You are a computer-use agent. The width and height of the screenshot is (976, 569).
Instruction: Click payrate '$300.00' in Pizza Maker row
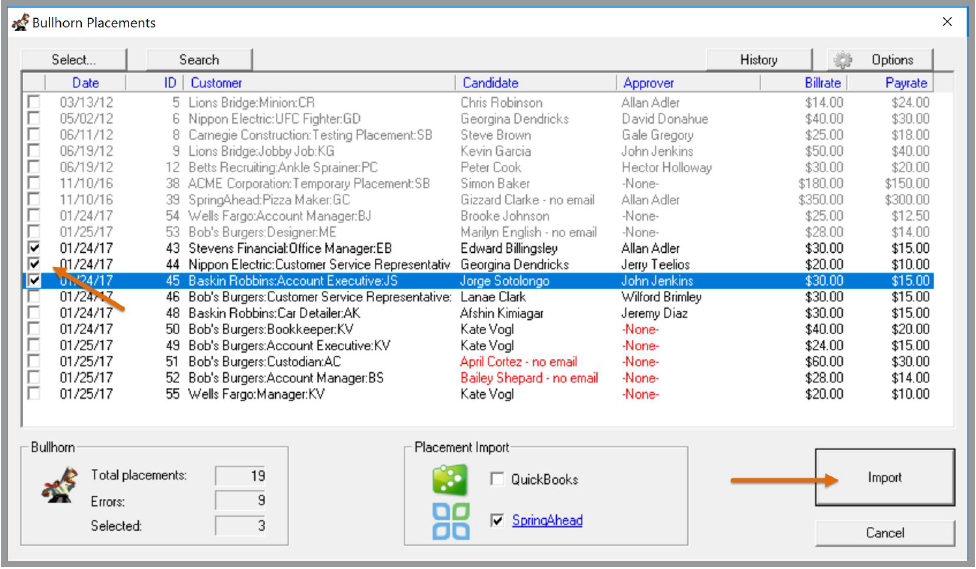coord(907,199)
